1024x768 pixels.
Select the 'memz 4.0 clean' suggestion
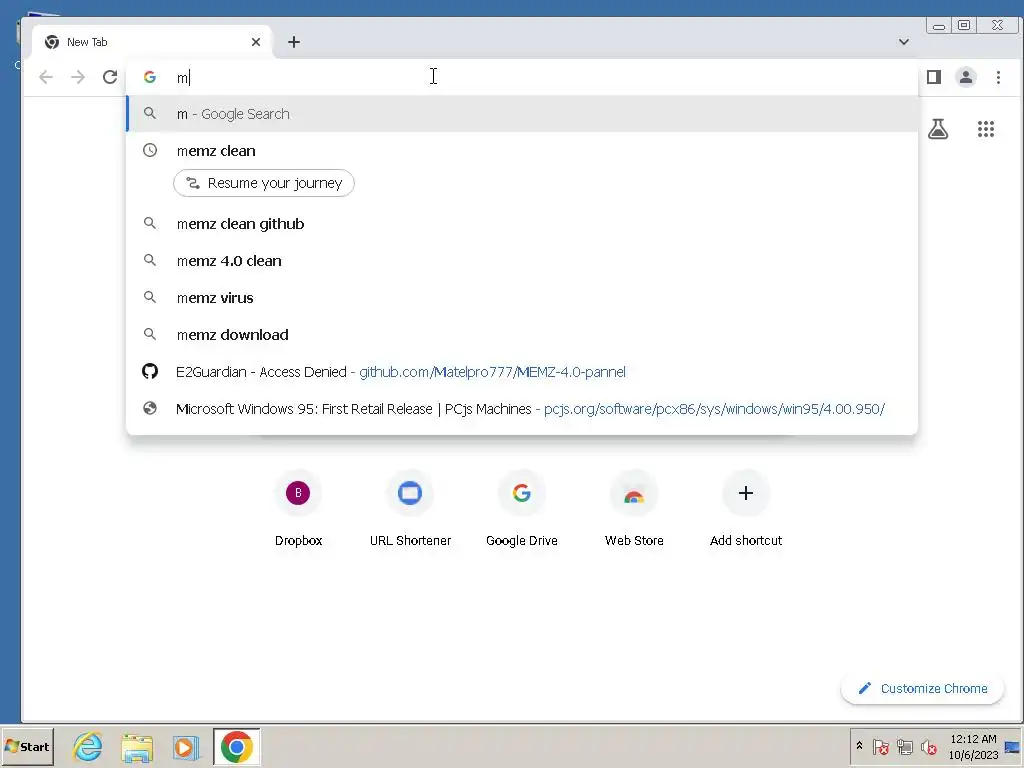pos(522,261)
